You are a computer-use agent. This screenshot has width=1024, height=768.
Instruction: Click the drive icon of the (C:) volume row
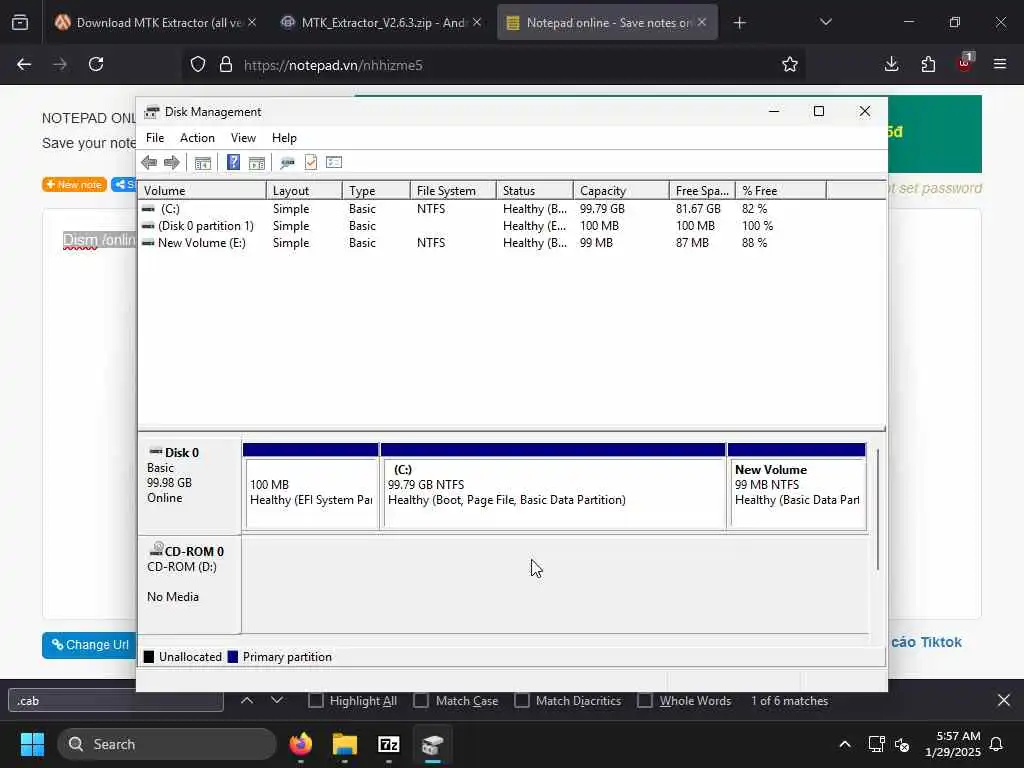[x=148, y=208]
